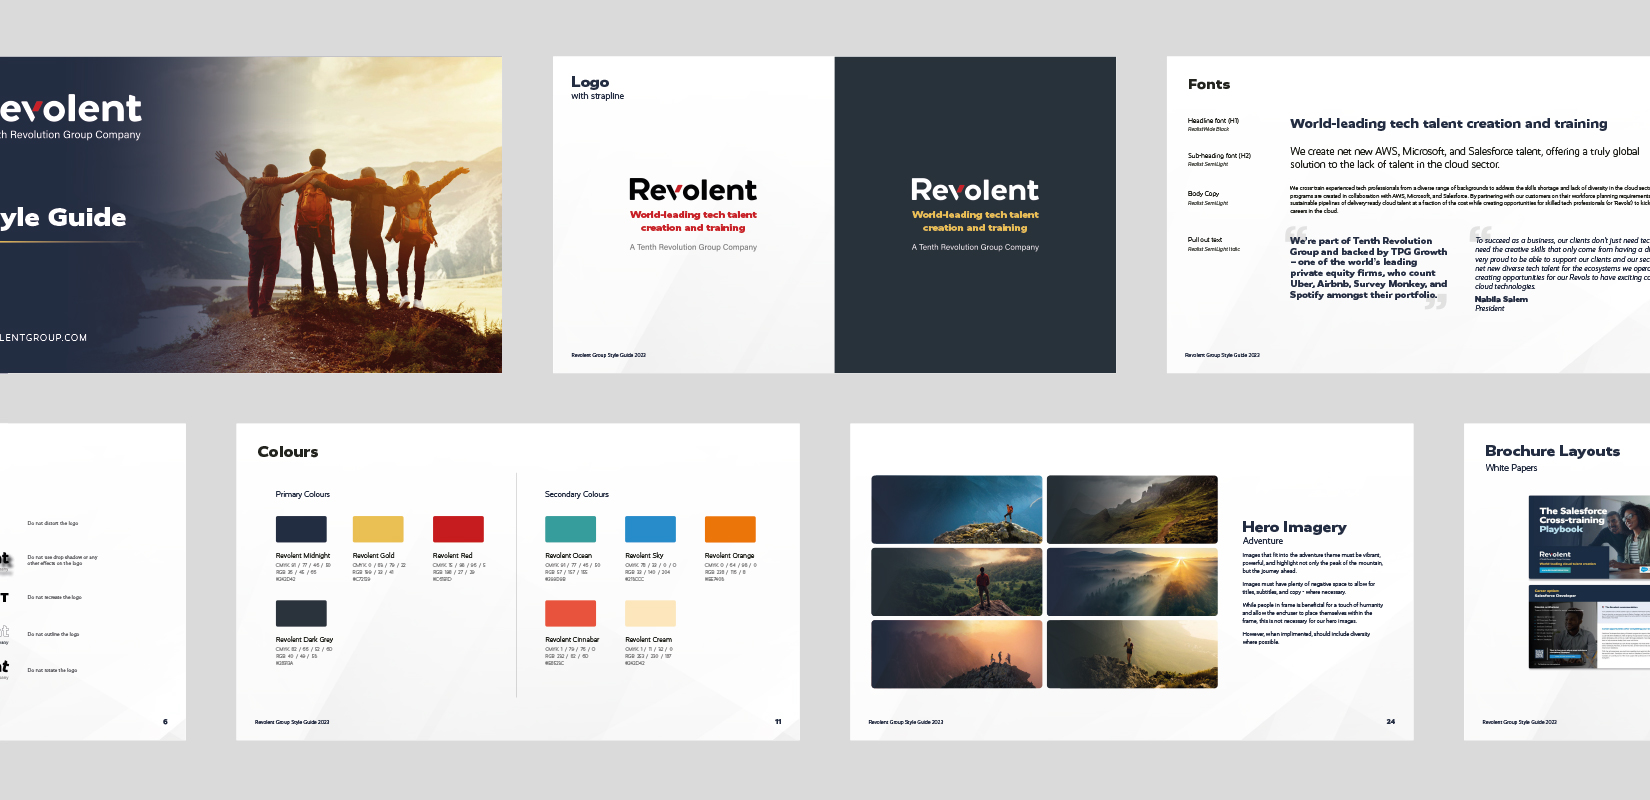Click 'Do not rotate the logo' text
Image resolution: width=1650 pixels, height=800 pixels.
[52, 670]
